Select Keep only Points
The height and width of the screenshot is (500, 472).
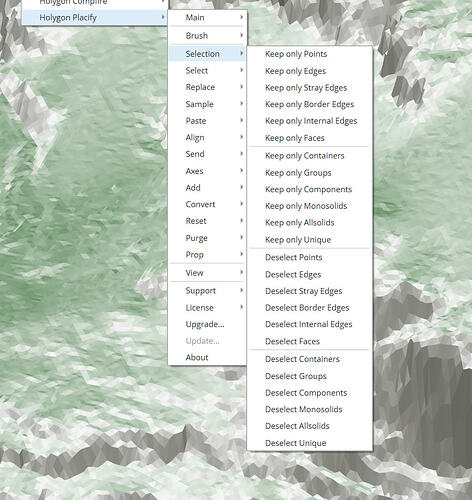(x=309, y=54)
